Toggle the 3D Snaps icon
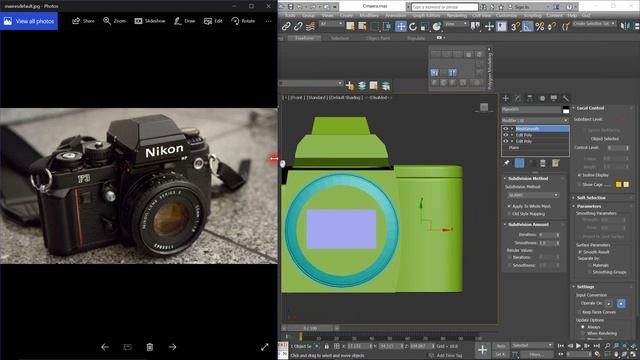640x360 pixels. pyautogui.click(x=515, y=27)
